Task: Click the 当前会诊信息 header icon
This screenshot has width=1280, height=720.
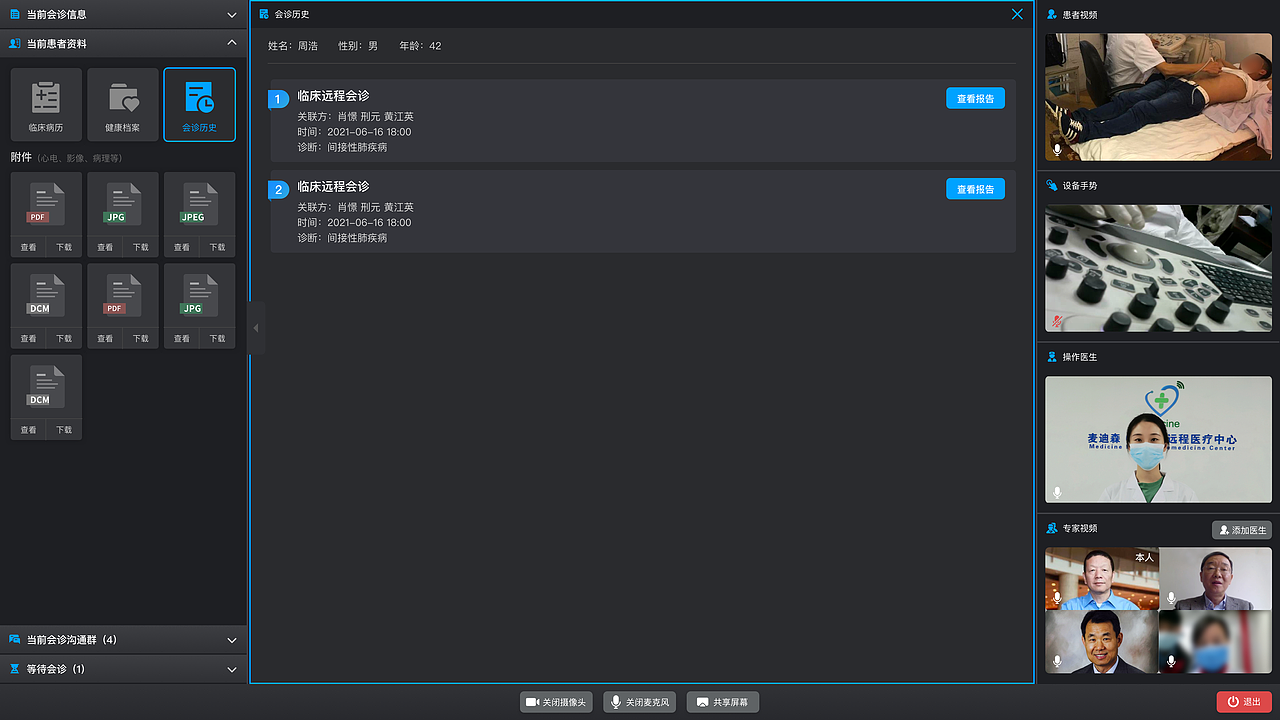Action: pyautogui.click(x=15, y=14)
